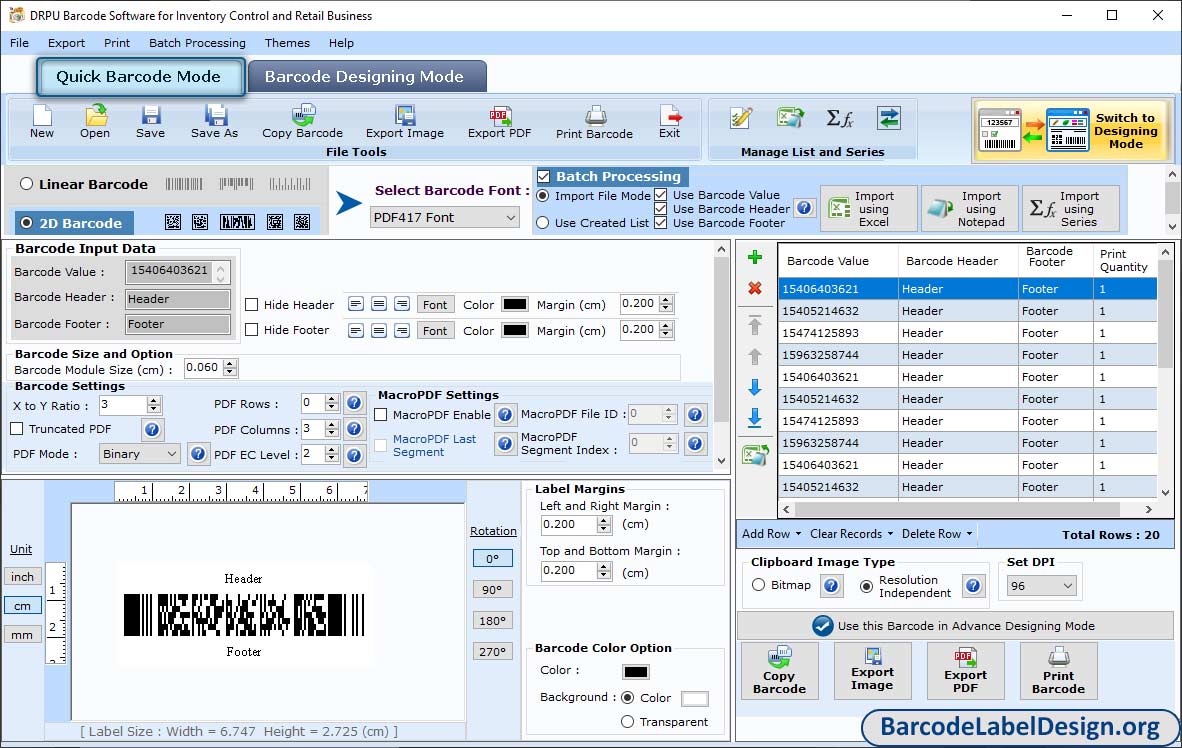1182x748 pixels.
Task: Click Export PDF in File Tools
Action: tap(499, 122)
